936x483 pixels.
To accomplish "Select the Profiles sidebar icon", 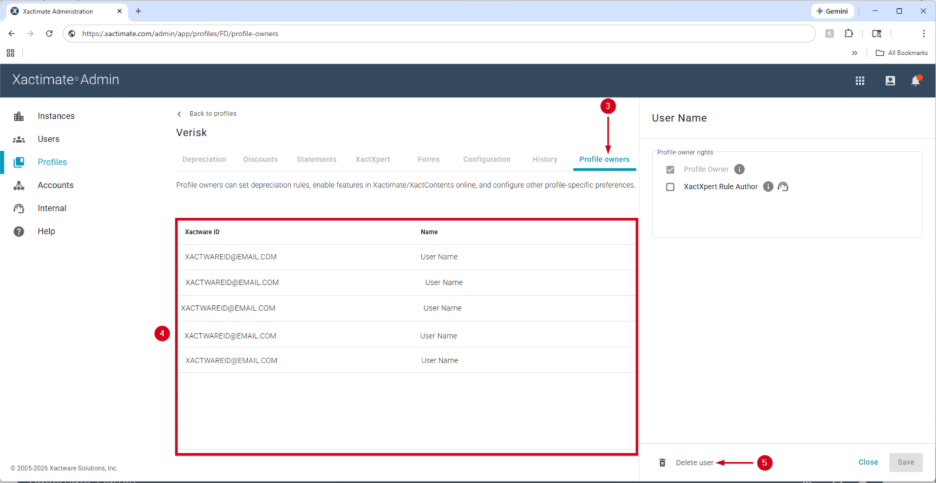I will click(19, 162).
